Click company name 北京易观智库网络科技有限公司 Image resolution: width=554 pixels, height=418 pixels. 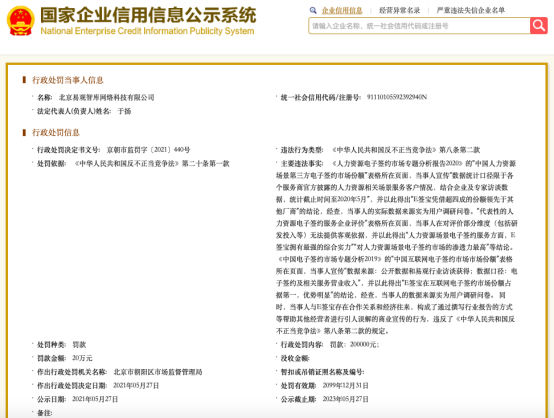coord(106,98)
